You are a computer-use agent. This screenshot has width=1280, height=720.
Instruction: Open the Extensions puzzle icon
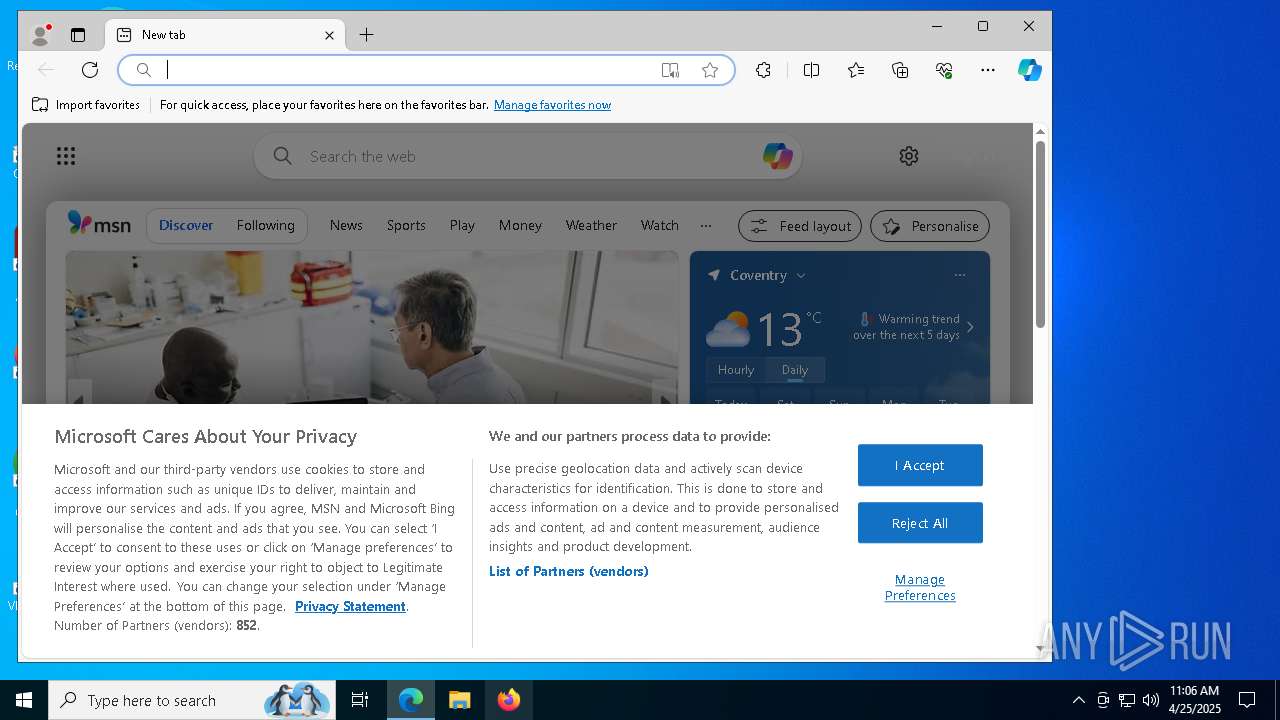(764, 70)
